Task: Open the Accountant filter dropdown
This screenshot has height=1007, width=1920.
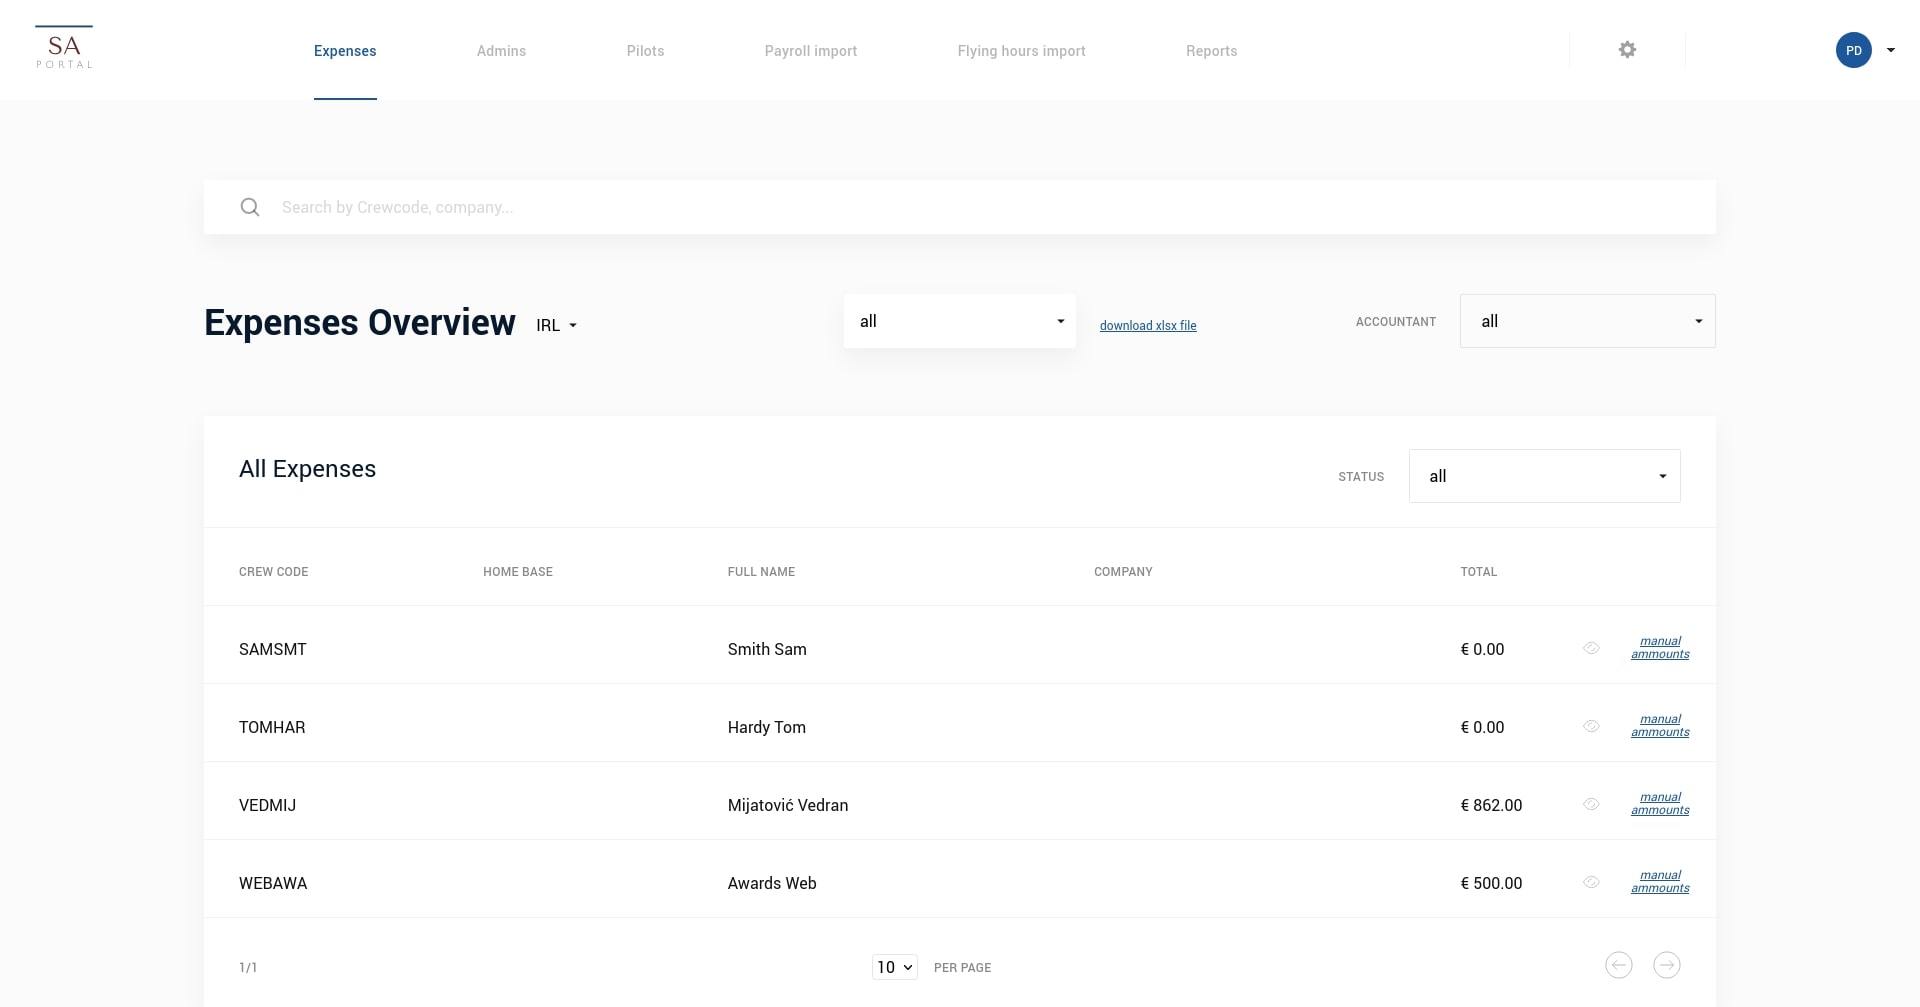Action: [1587, 321]
